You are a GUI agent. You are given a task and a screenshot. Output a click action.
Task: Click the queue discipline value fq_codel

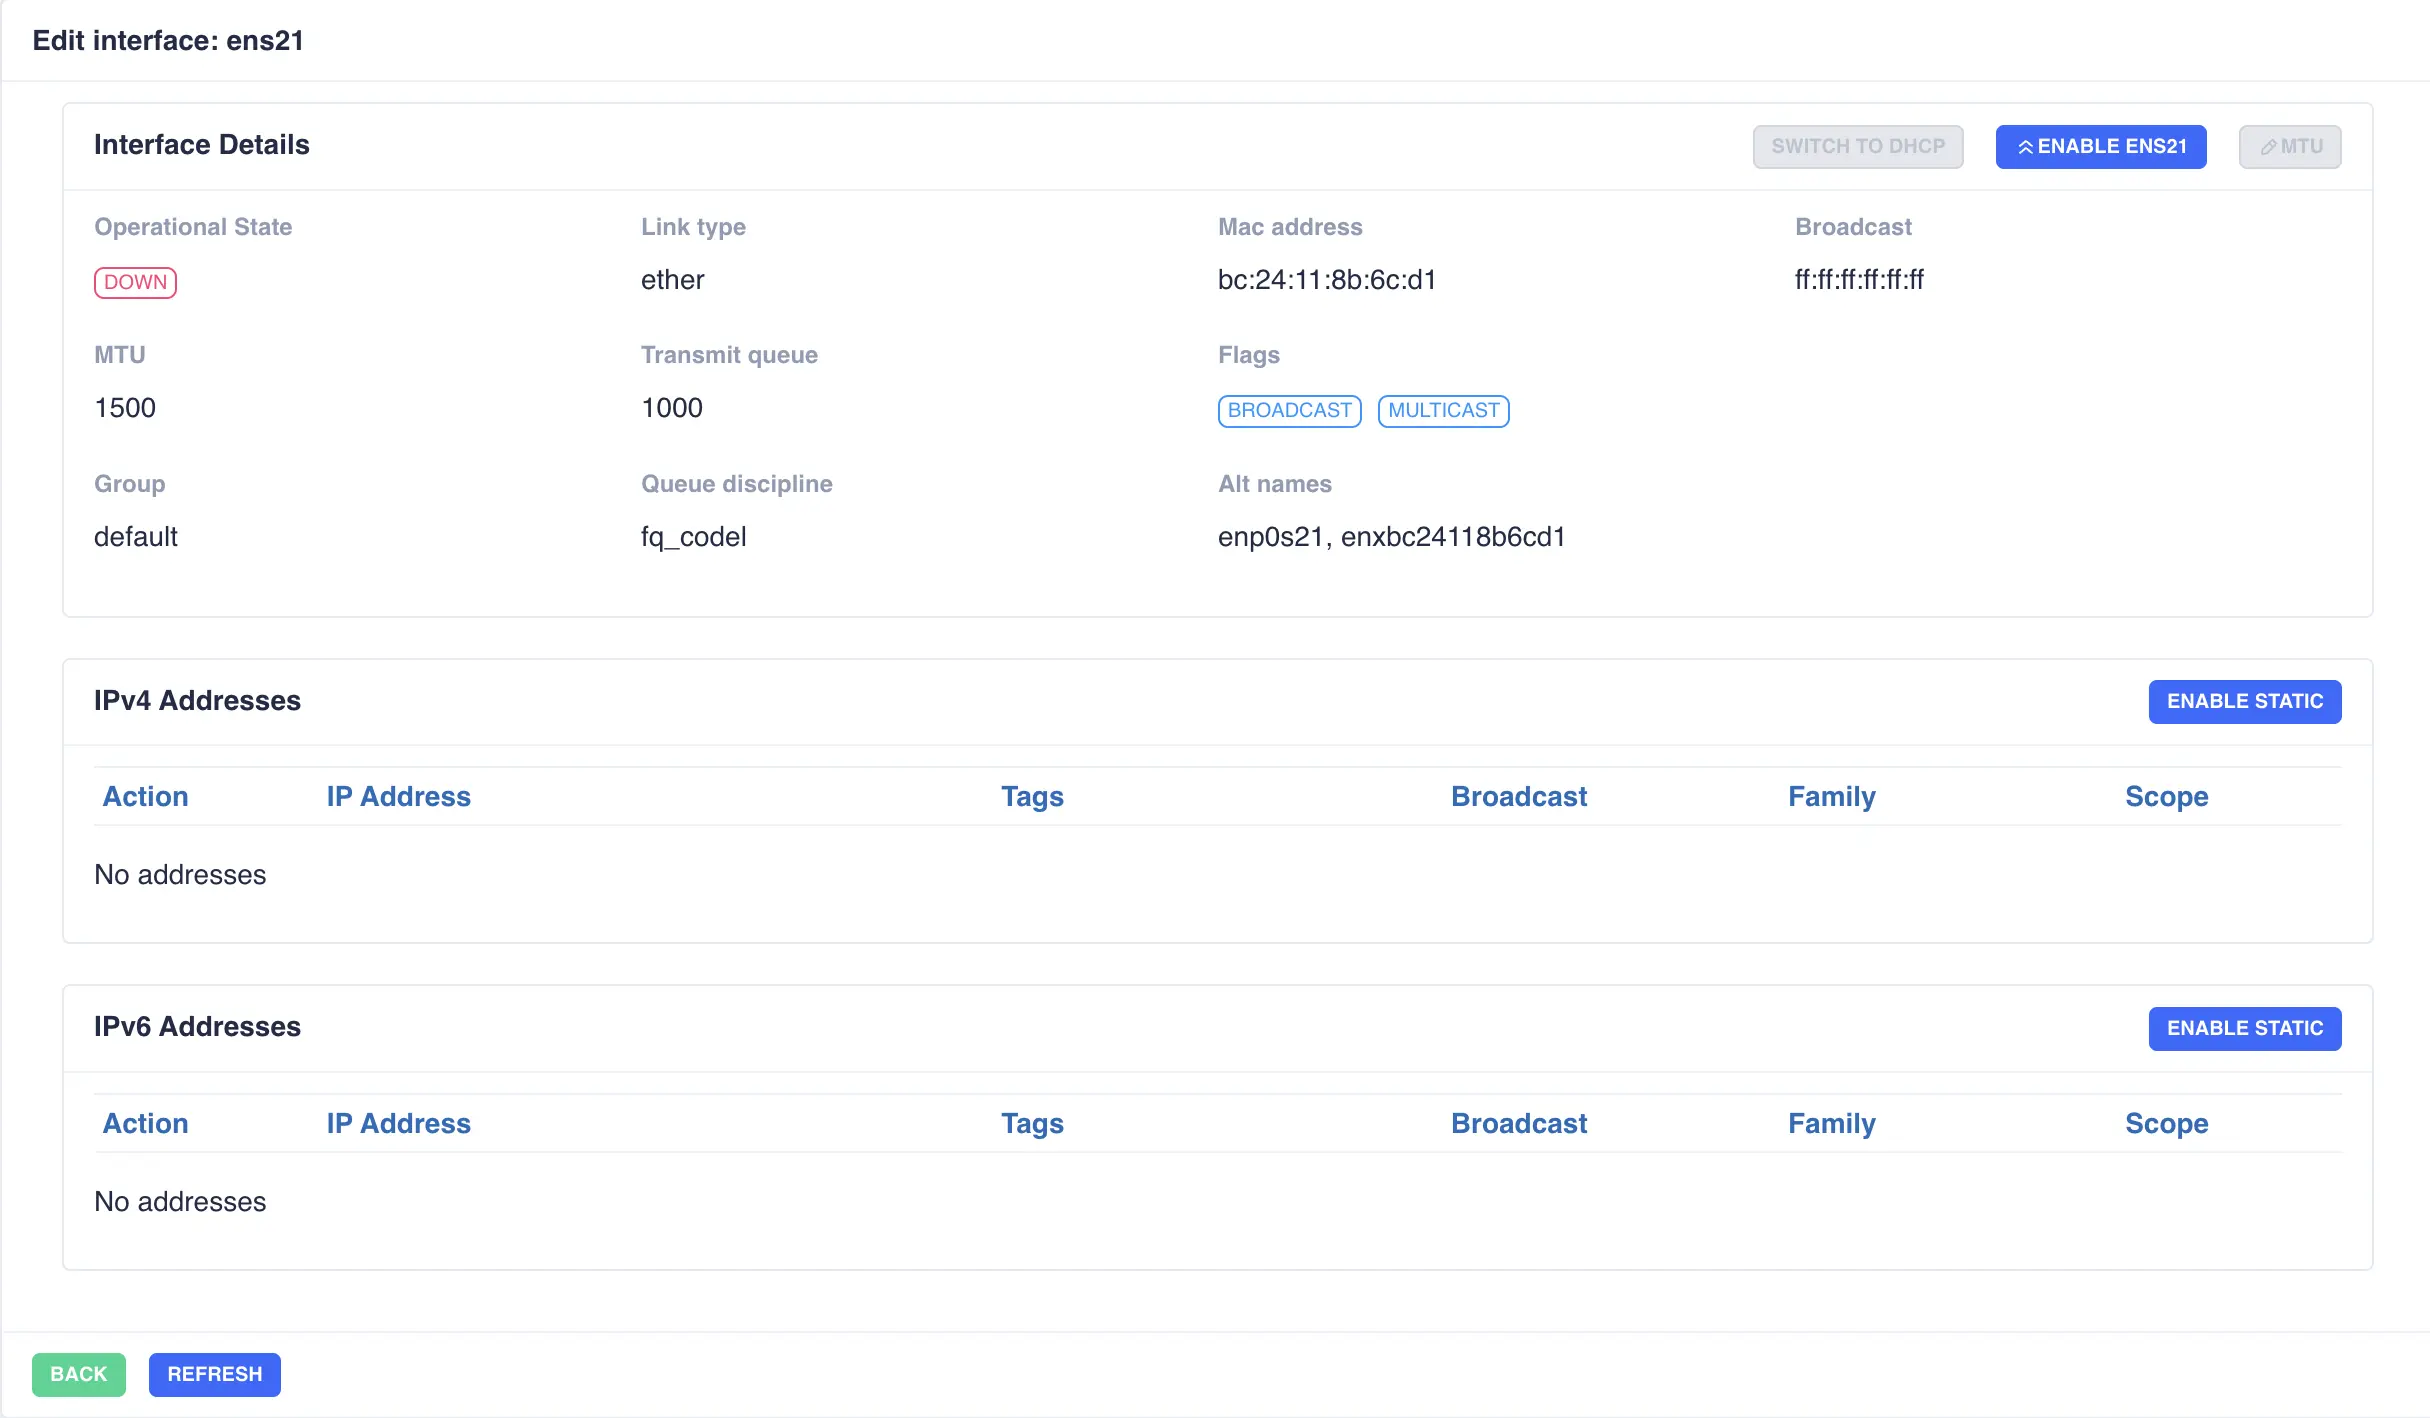[694, 537]
